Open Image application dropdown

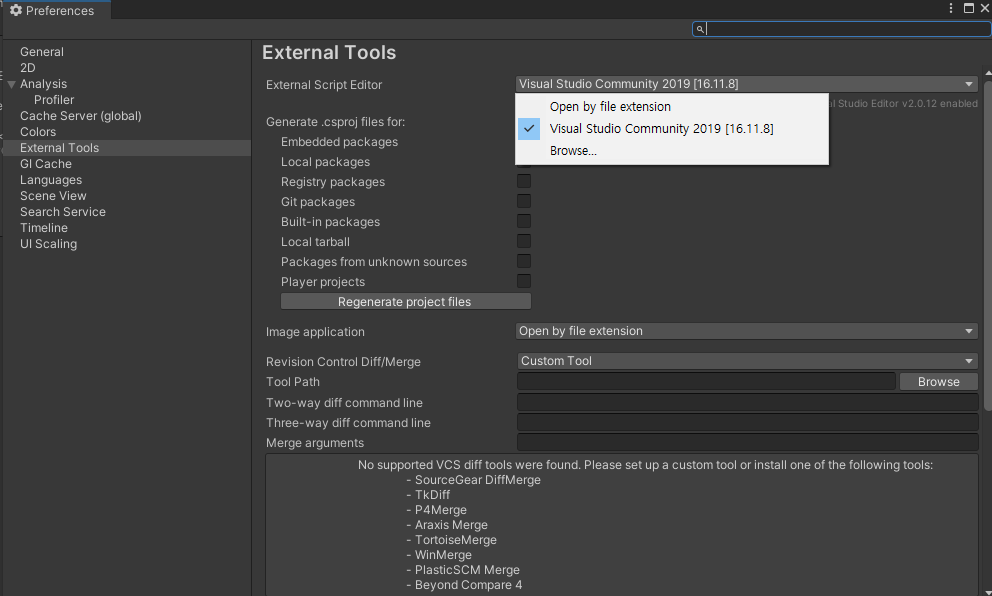[x=747, y=331]
